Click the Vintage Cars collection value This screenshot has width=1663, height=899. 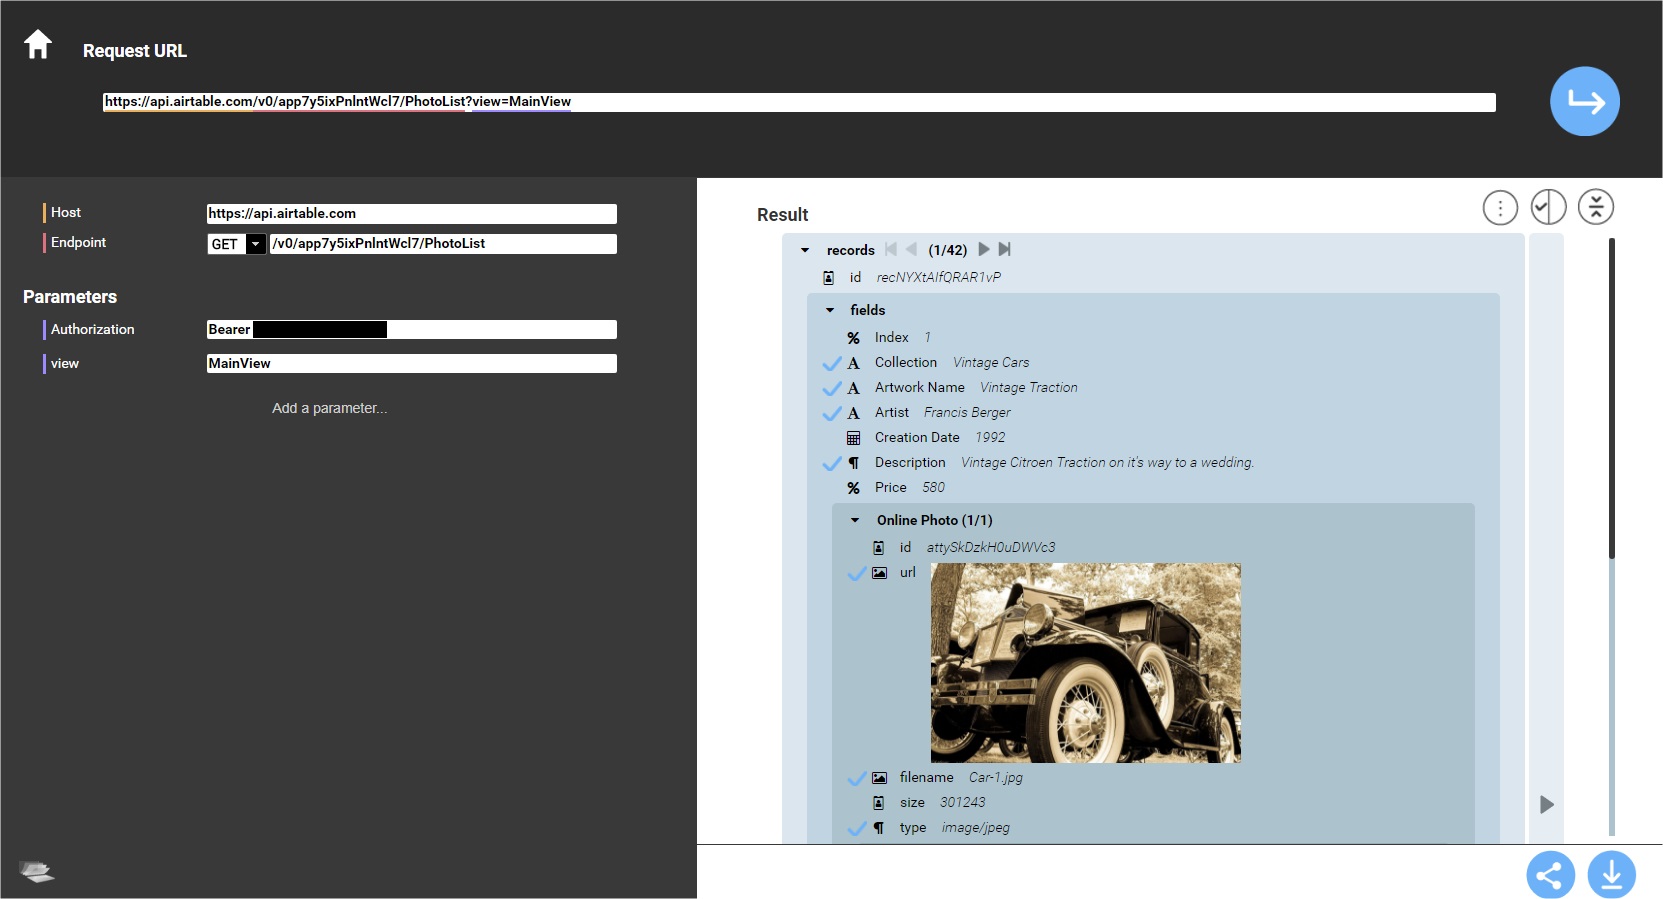tap(991, 362)
